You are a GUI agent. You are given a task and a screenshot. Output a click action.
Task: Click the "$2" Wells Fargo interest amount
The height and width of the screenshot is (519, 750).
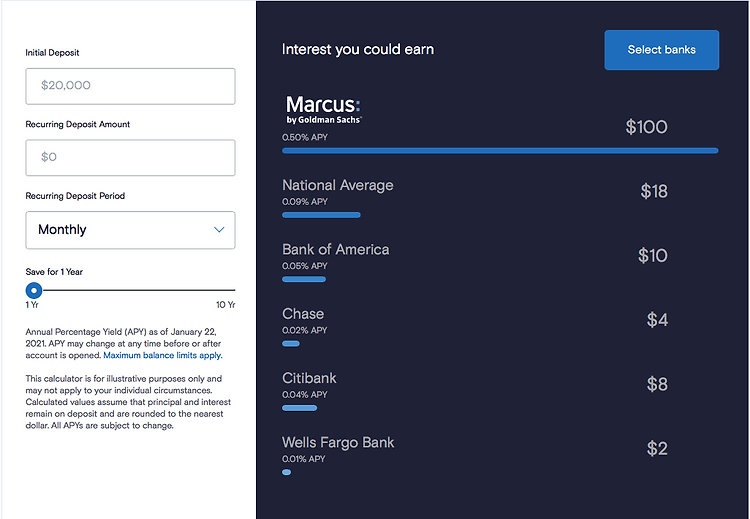tap(657, 448)
